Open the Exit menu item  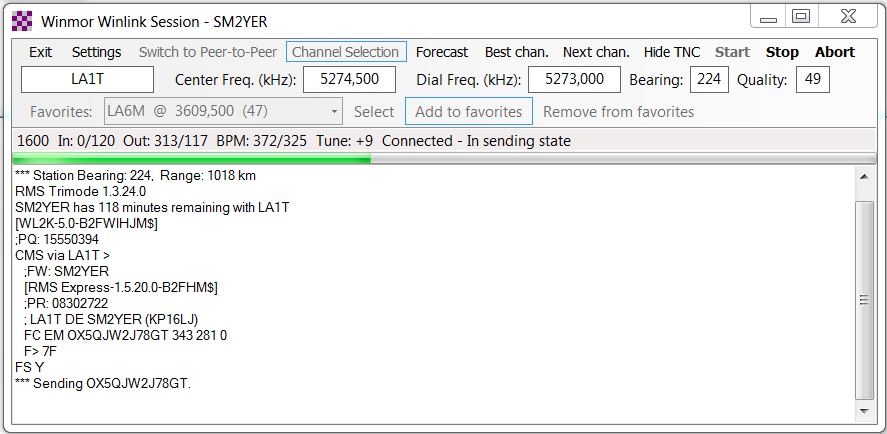41,52
